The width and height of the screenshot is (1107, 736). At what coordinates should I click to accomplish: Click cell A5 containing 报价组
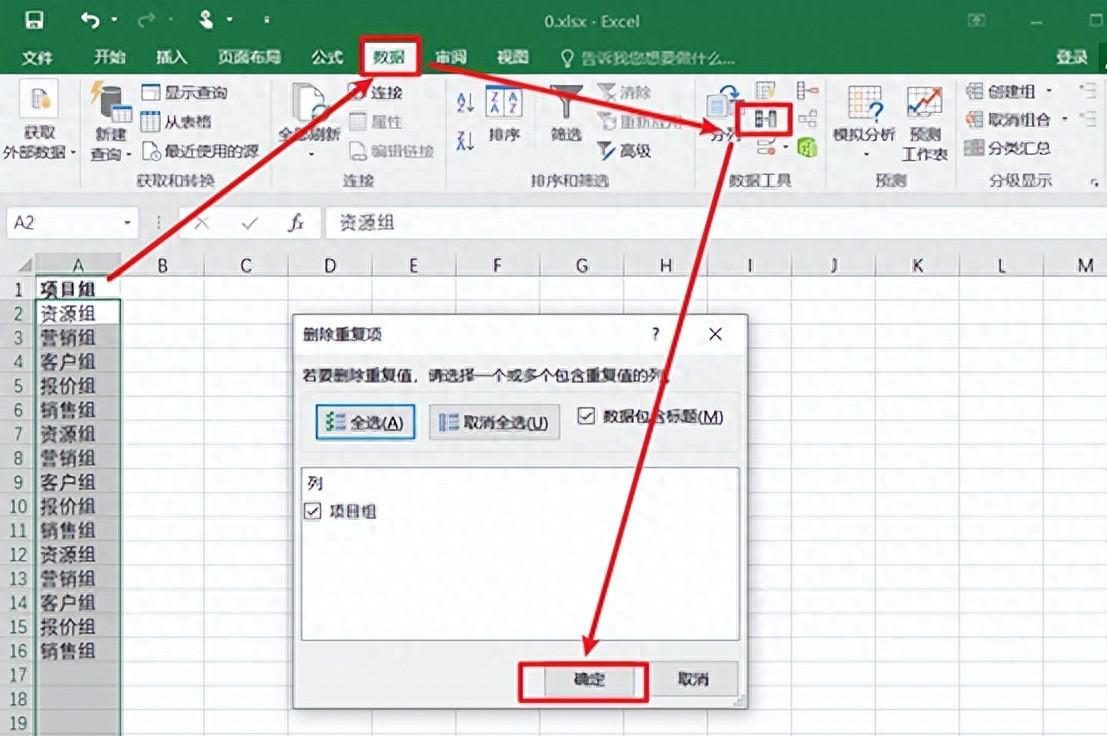coord(78,385)
